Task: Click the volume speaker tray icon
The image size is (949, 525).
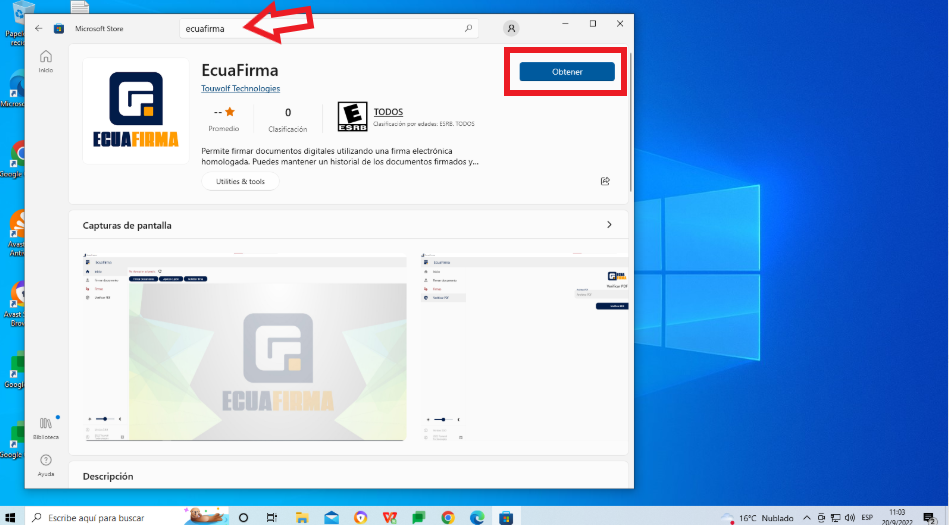Action: [850, 518]
